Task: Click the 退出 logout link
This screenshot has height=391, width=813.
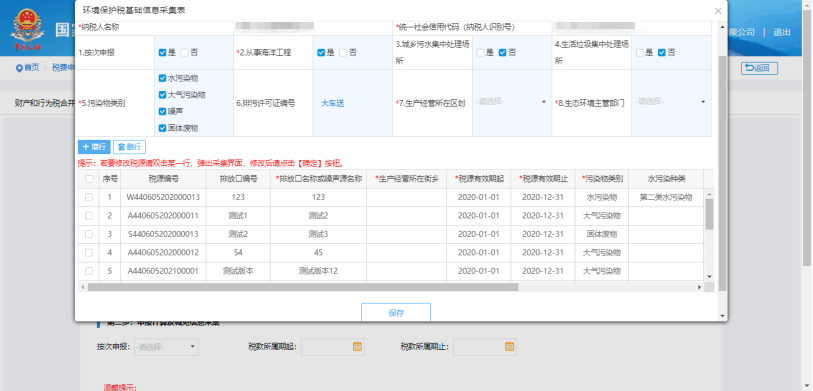Action: 782,32
